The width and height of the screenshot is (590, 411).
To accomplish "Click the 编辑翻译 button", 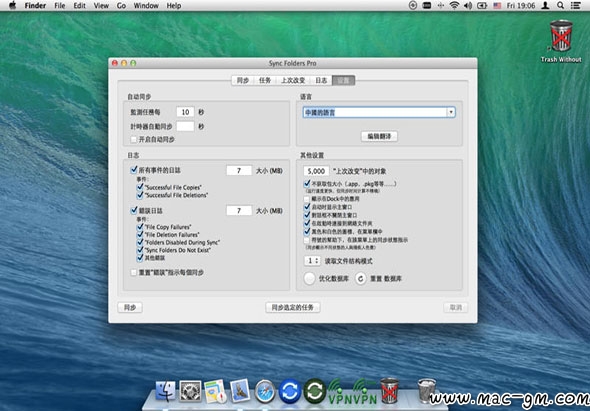I will coord(379,136).
